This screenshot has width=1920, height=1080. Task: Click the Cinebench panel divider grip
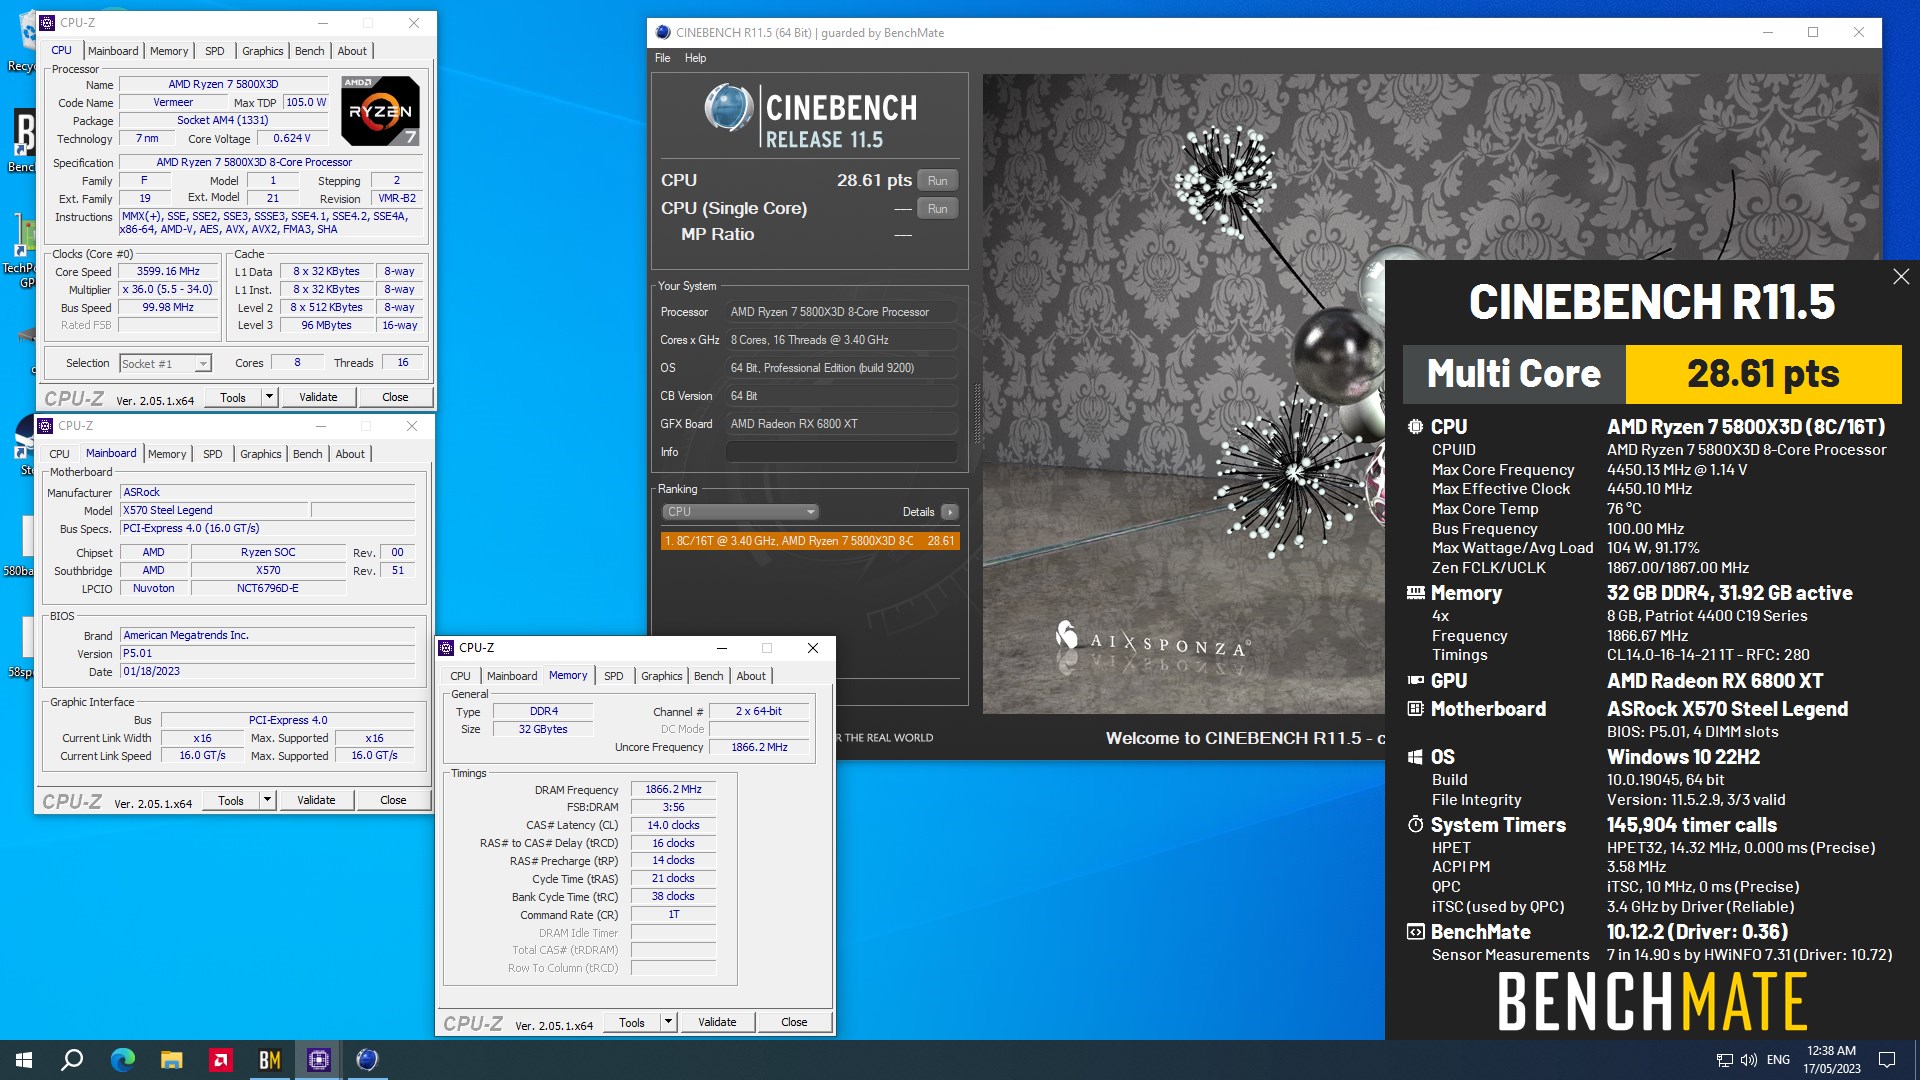tap(976, 415)
